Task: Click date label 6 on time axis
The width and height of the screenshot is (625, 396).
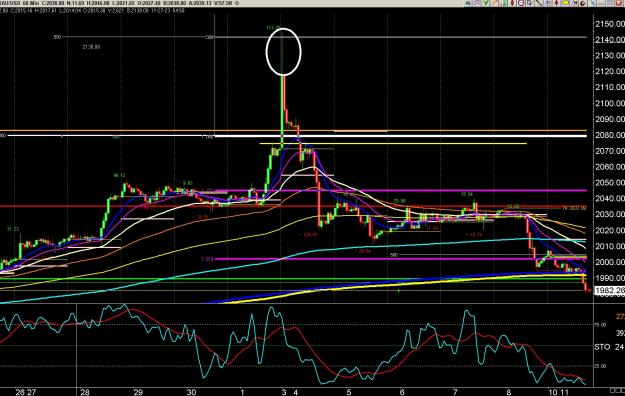Action: 402,392
